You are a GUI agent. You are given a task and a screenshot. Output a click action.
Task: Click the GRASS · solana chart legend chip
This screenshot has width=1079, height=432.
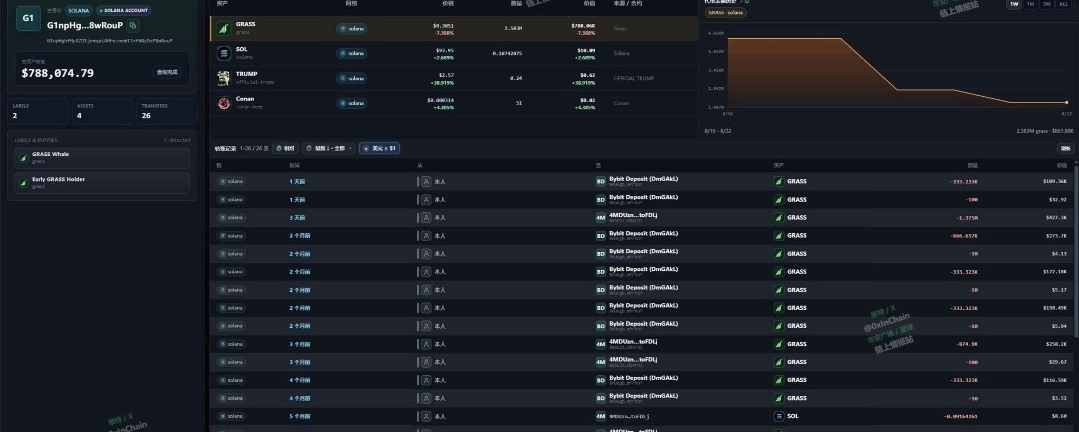point(725,13)
